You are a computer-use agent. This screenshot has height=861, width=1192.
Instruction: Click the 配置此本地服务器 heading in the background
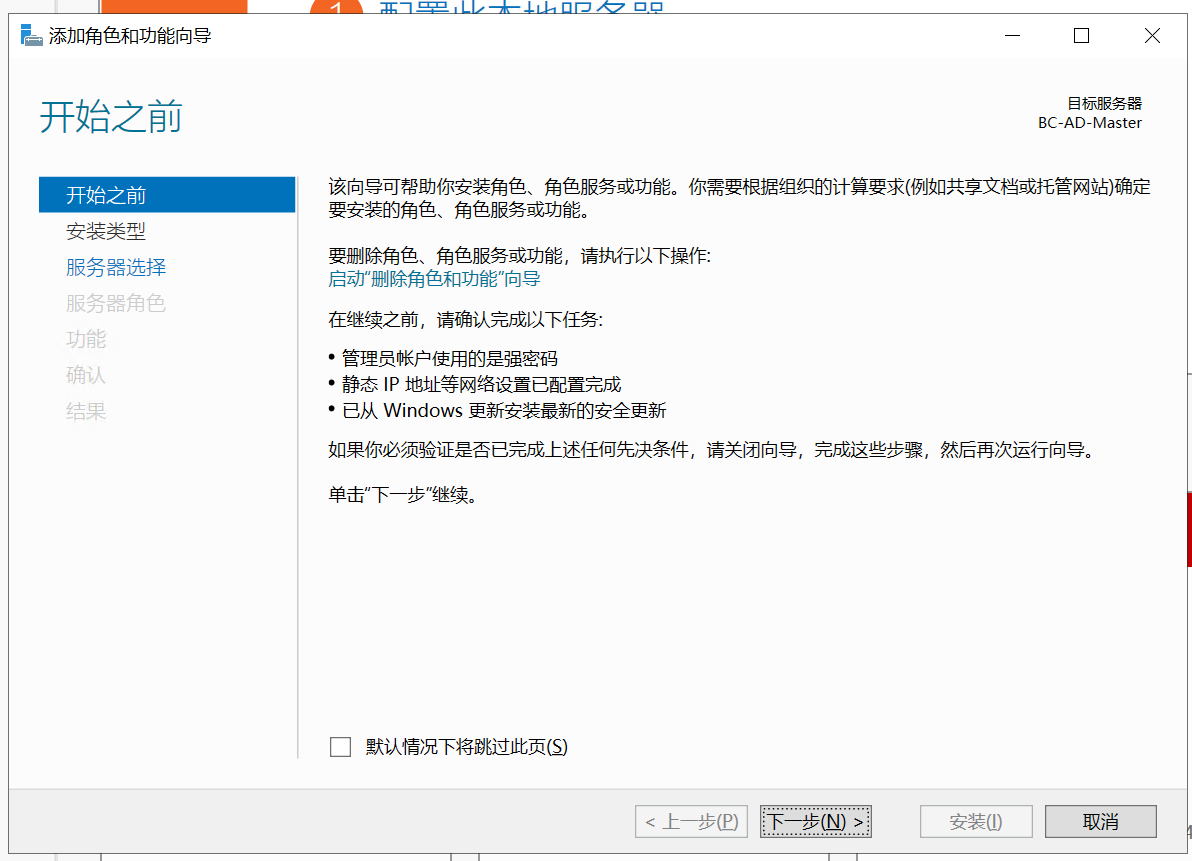tap(520, 8)
